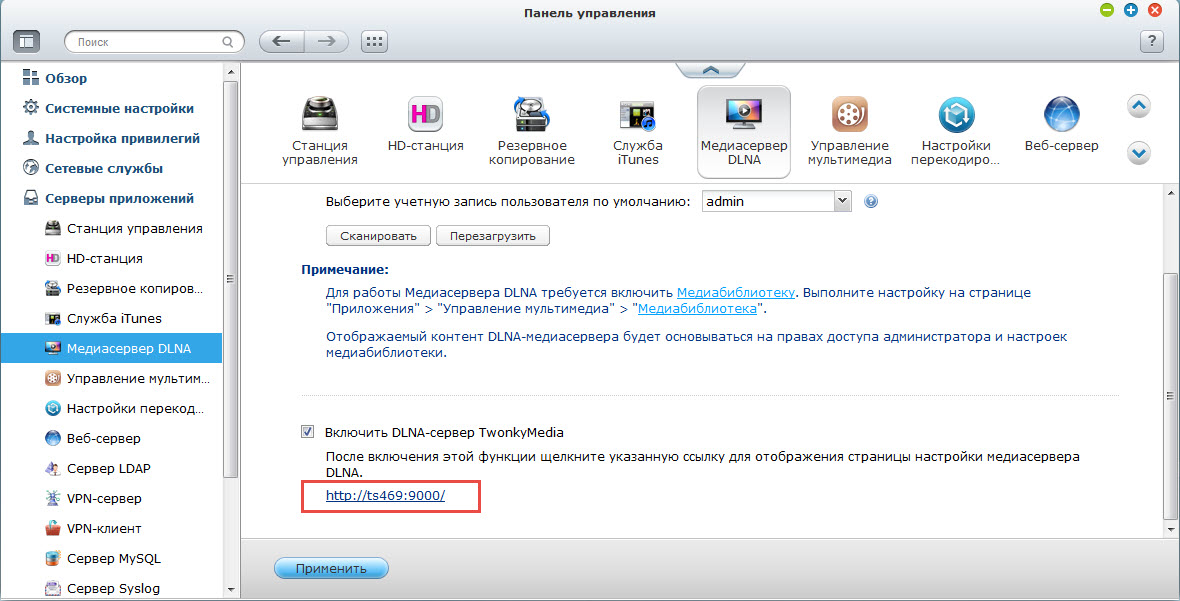
Task: Open the grid view of all settings
Action: click(374, 41)
